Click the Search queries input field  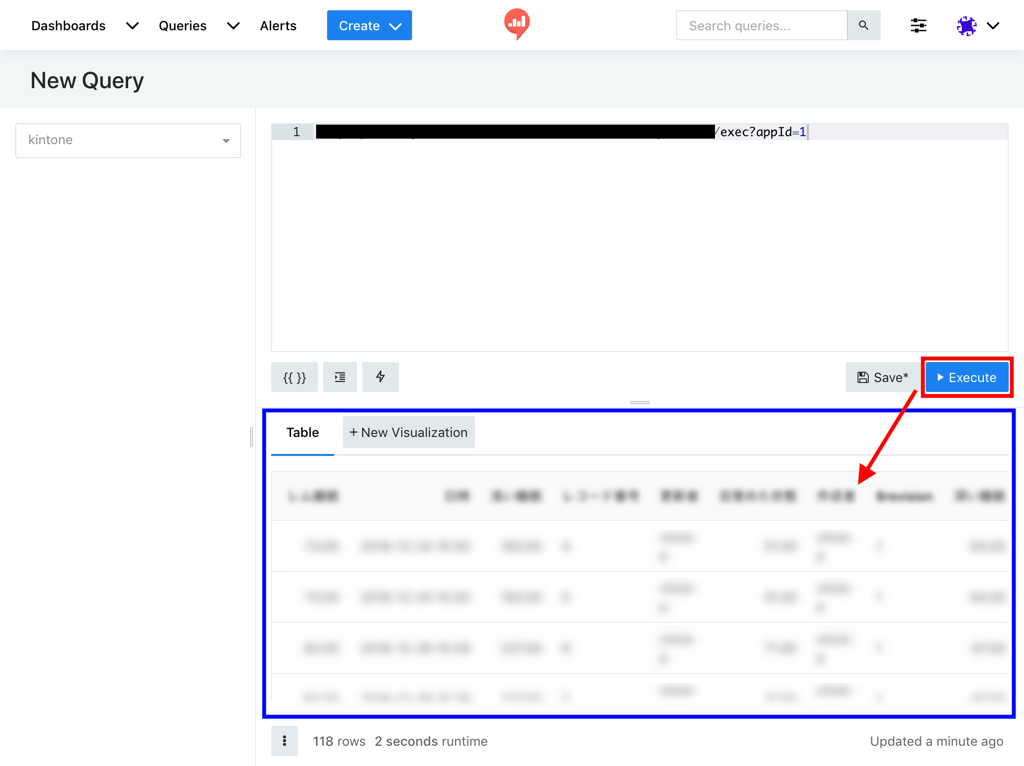click(761, 26)
